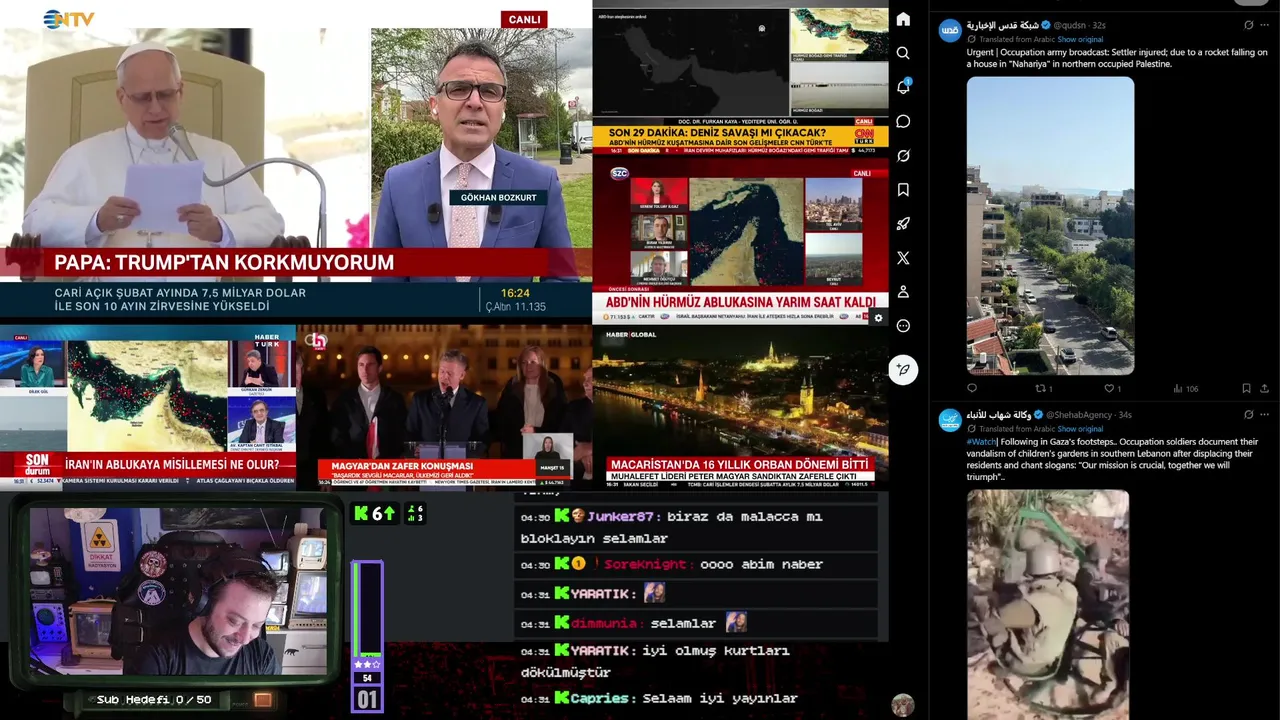Play the Nahariya street video
The width and height of the screenshot is (1280, 720).
click(x=1050, y=226)
